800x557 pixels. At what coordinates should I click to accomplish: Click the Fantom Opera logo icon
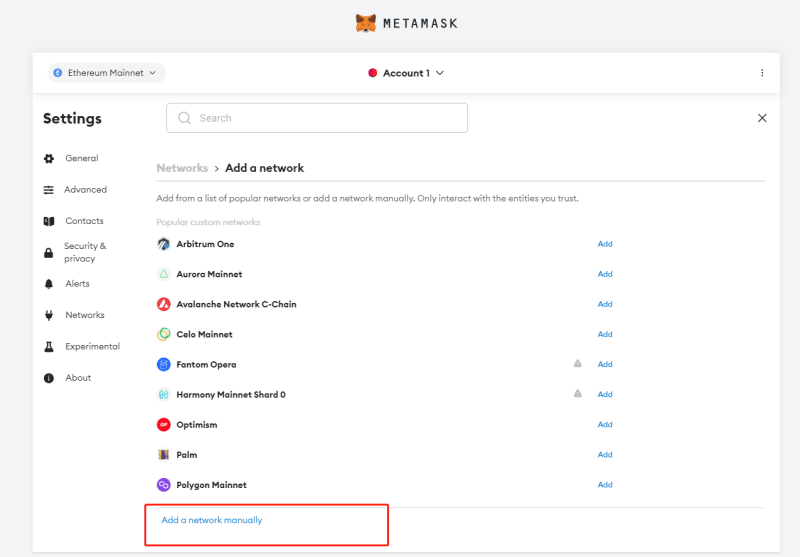(x=163, y=364)
